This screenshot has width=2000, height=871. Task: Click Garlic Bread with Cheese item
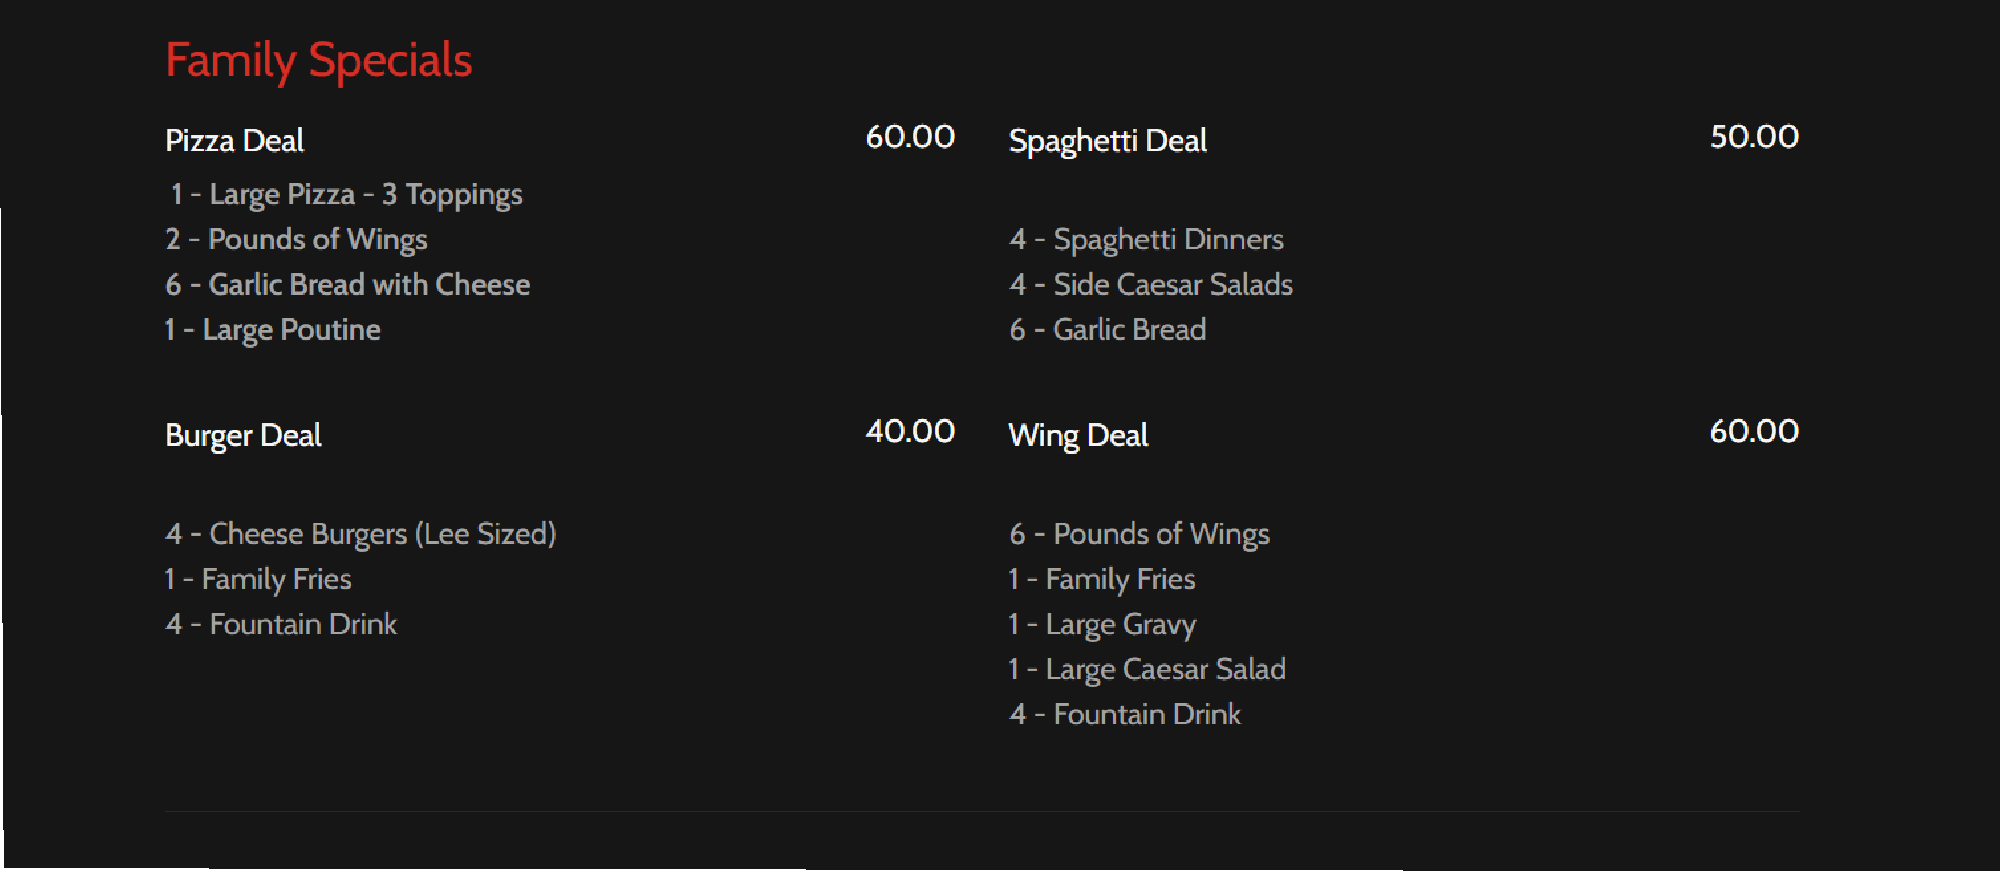(x=347, y=285)
